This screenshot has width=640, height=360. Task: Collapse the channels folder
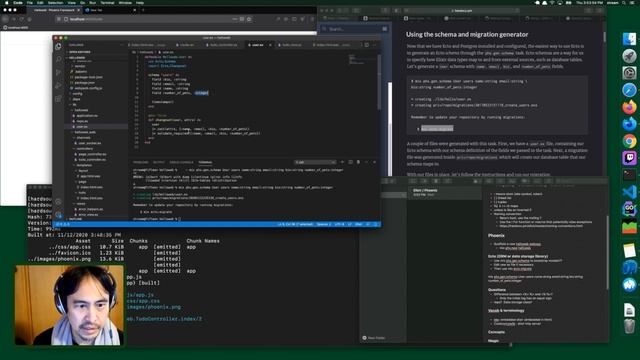pos(84,138)
